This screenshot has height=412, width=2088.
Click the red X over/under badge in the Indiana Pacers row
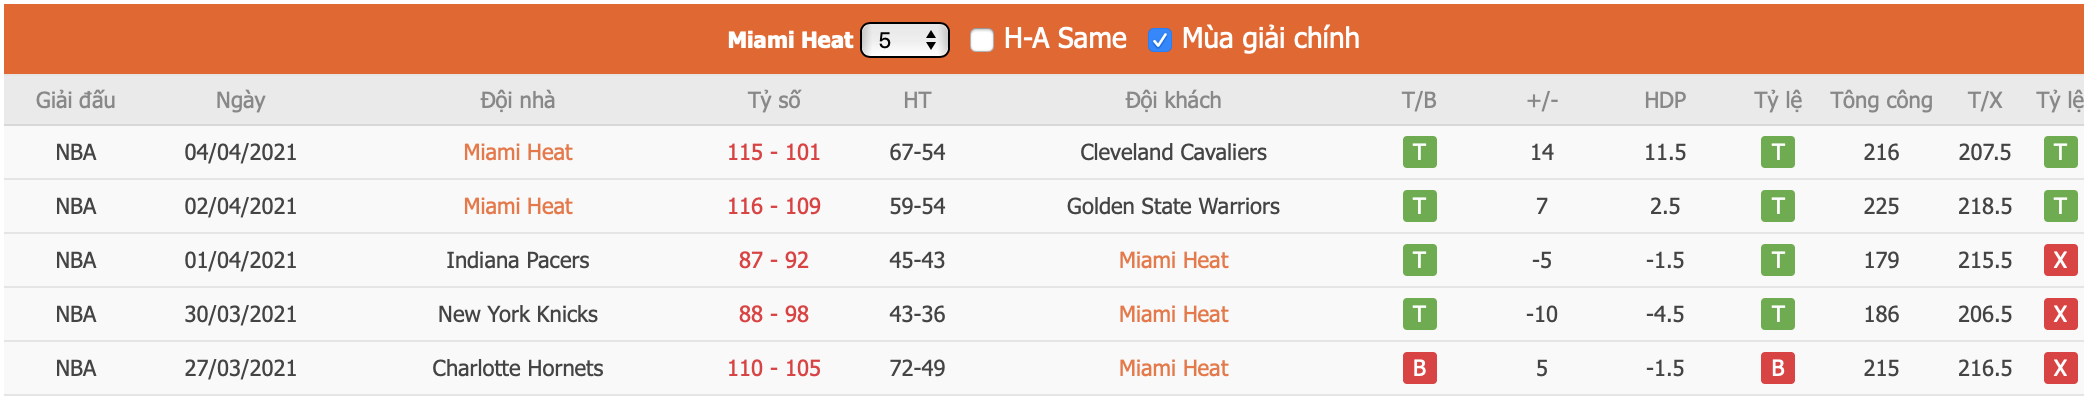click(x=2059, y=260)
